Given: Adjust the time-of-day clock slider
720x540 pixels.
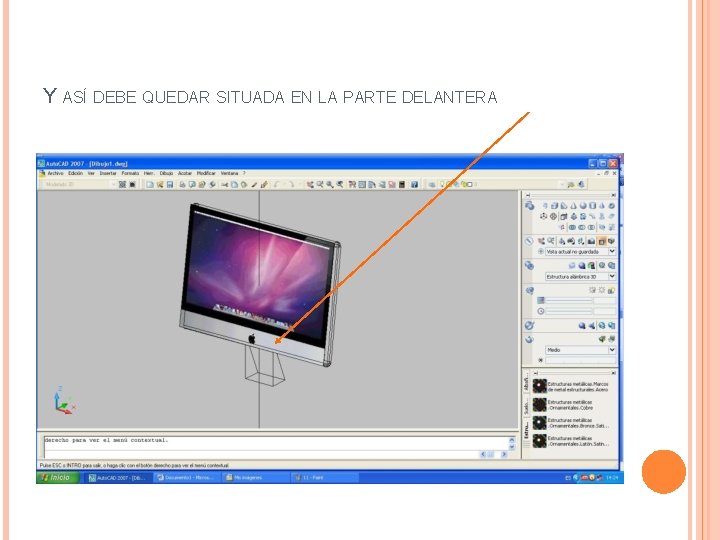Looking at the screenshot, I should pos(568,311).
